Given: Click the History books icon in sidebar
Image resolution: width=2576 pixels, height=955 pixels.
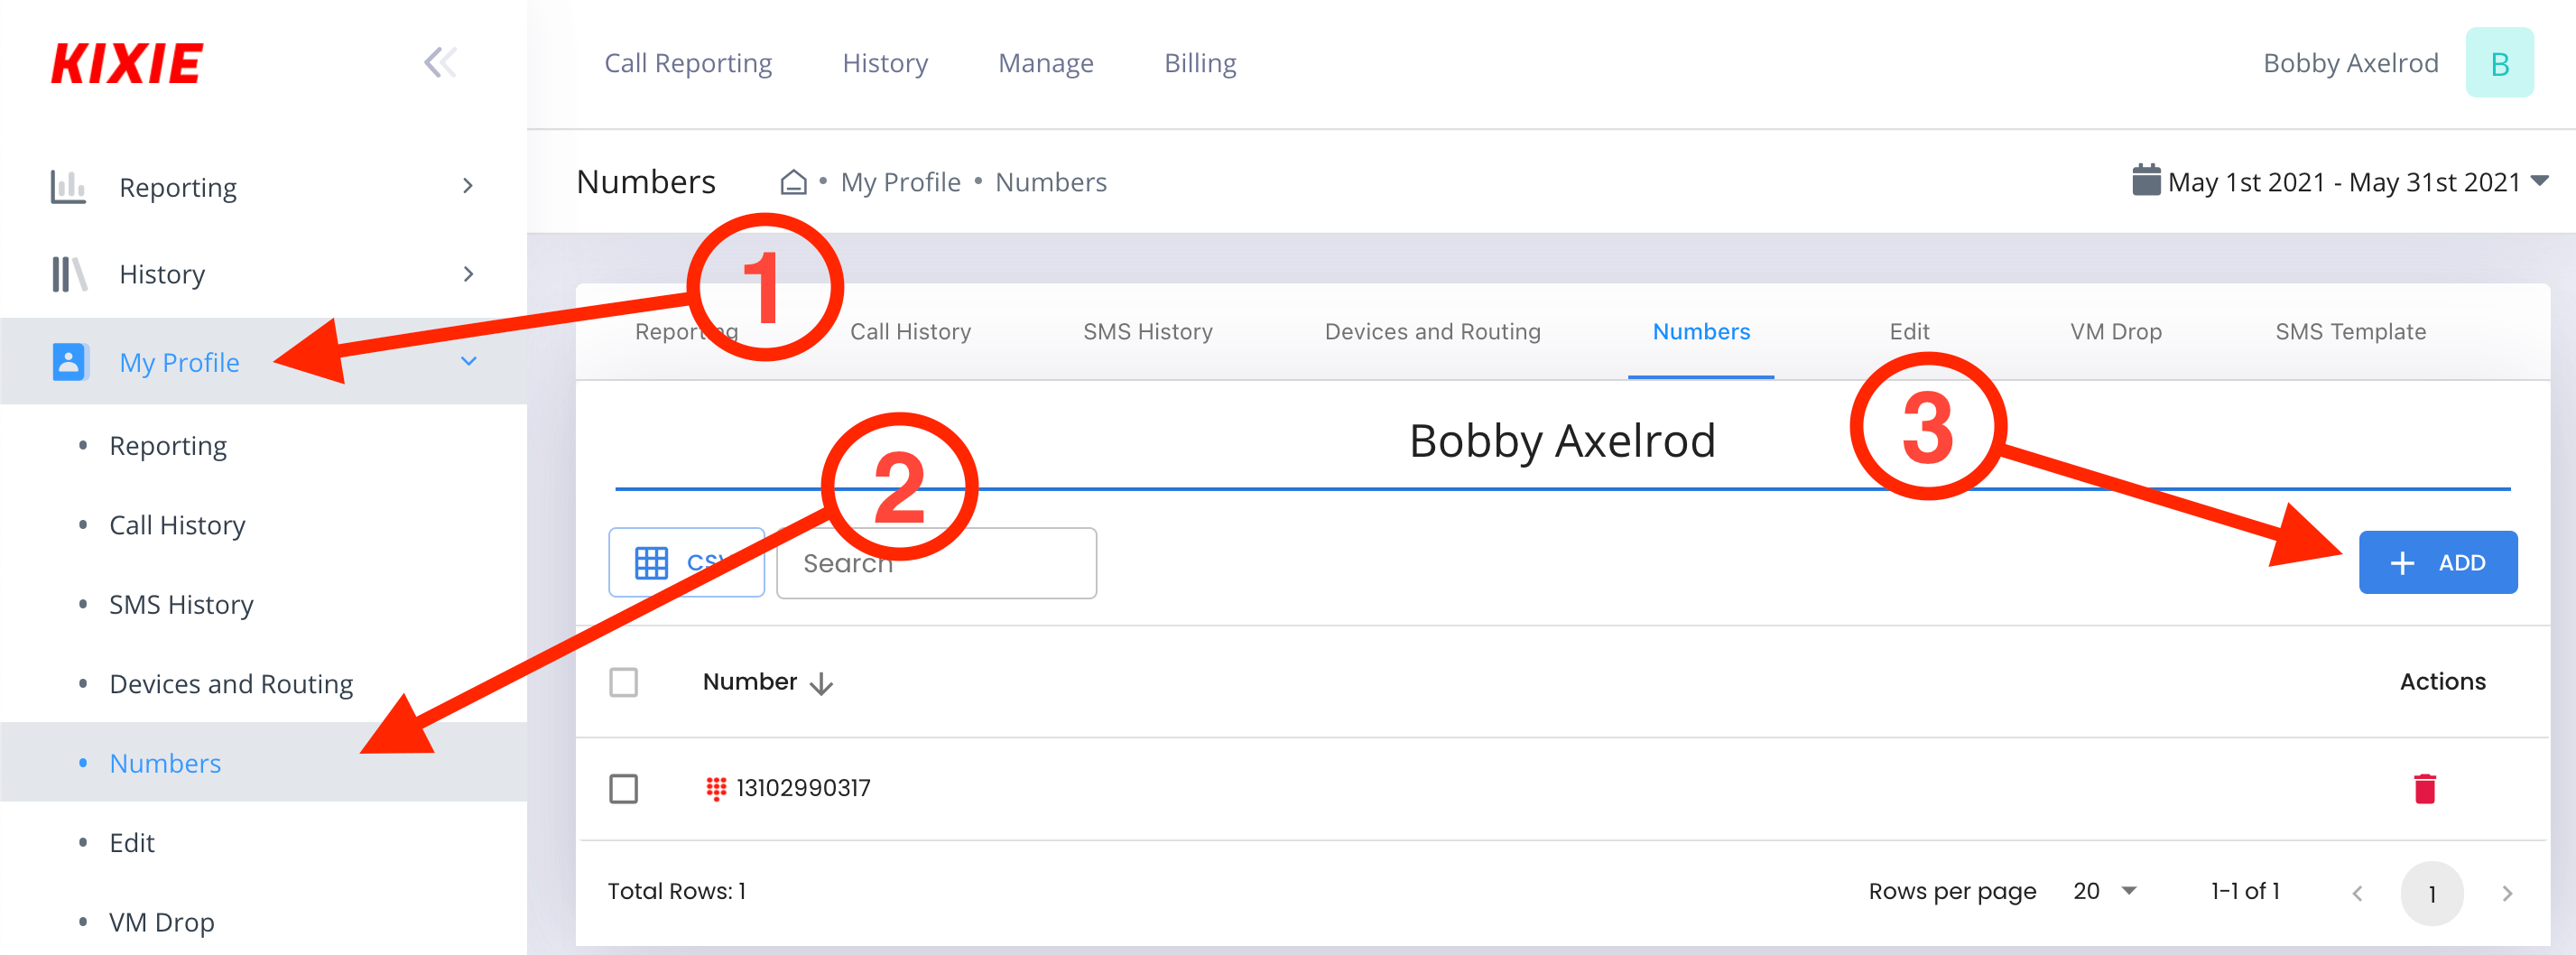Looking at the screenshot, I should point(68,274).
